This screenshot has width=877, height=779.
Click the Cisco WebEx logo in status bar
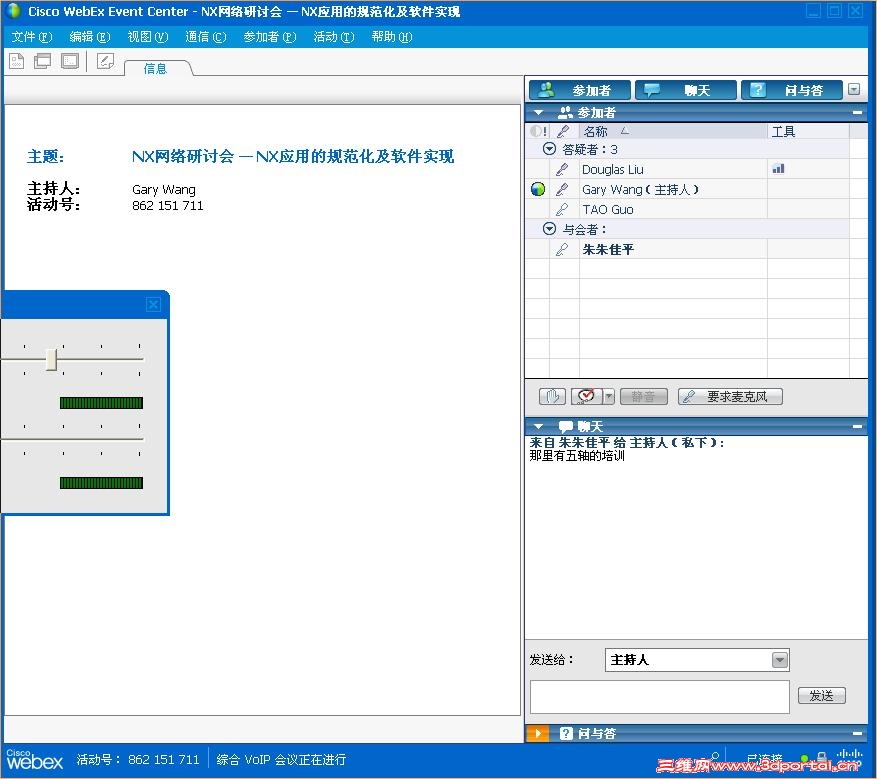[35, 759]
